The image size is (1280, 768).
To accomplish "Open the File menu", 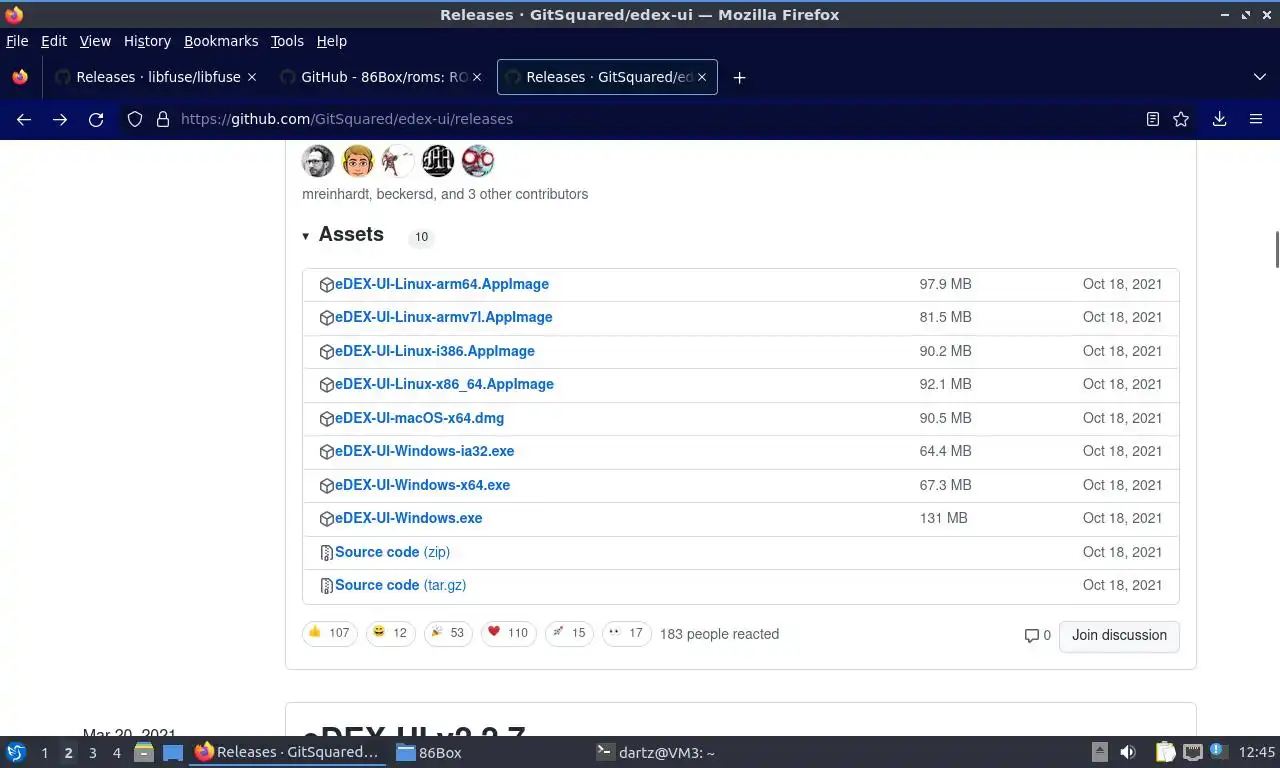I will [17, 41].
